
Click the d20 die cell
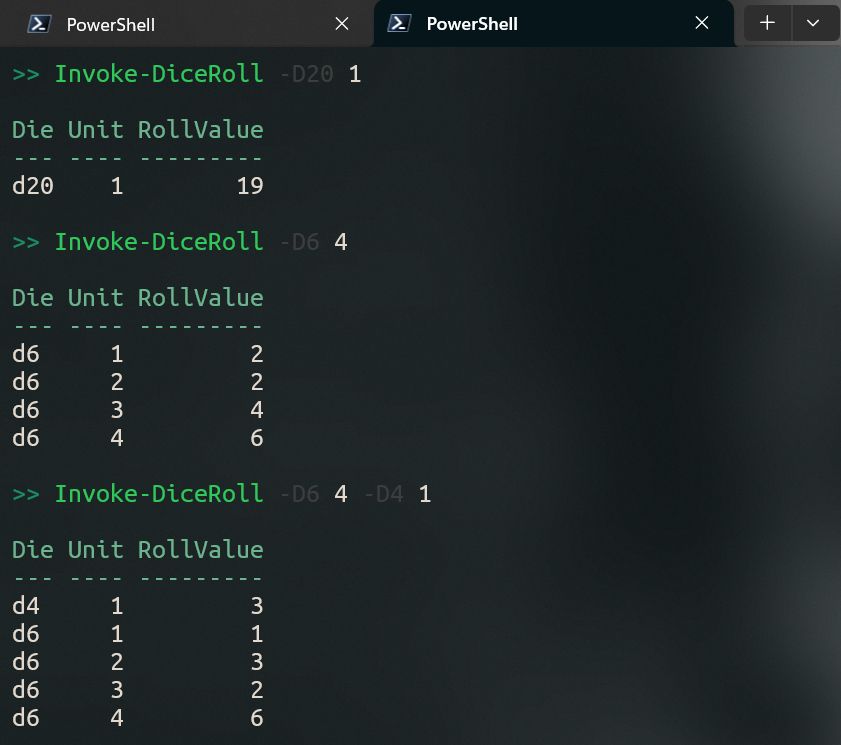(33, 186)
